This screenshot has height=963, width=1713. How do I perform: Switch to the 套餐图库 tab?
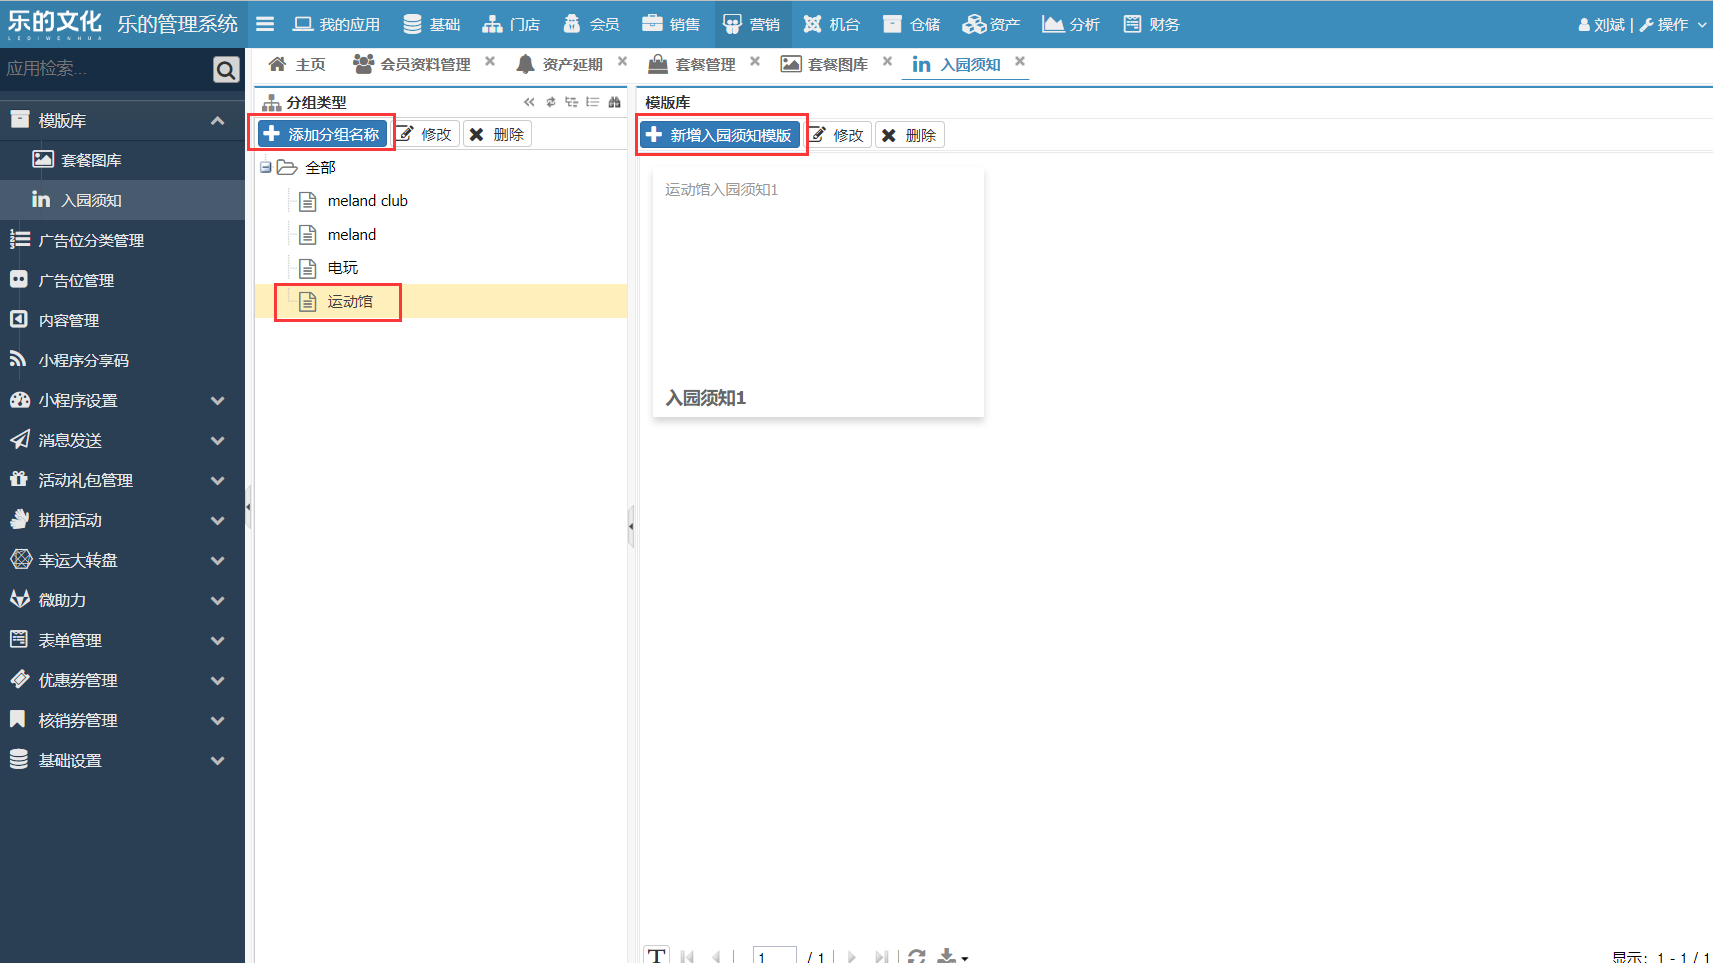(825, 64)
